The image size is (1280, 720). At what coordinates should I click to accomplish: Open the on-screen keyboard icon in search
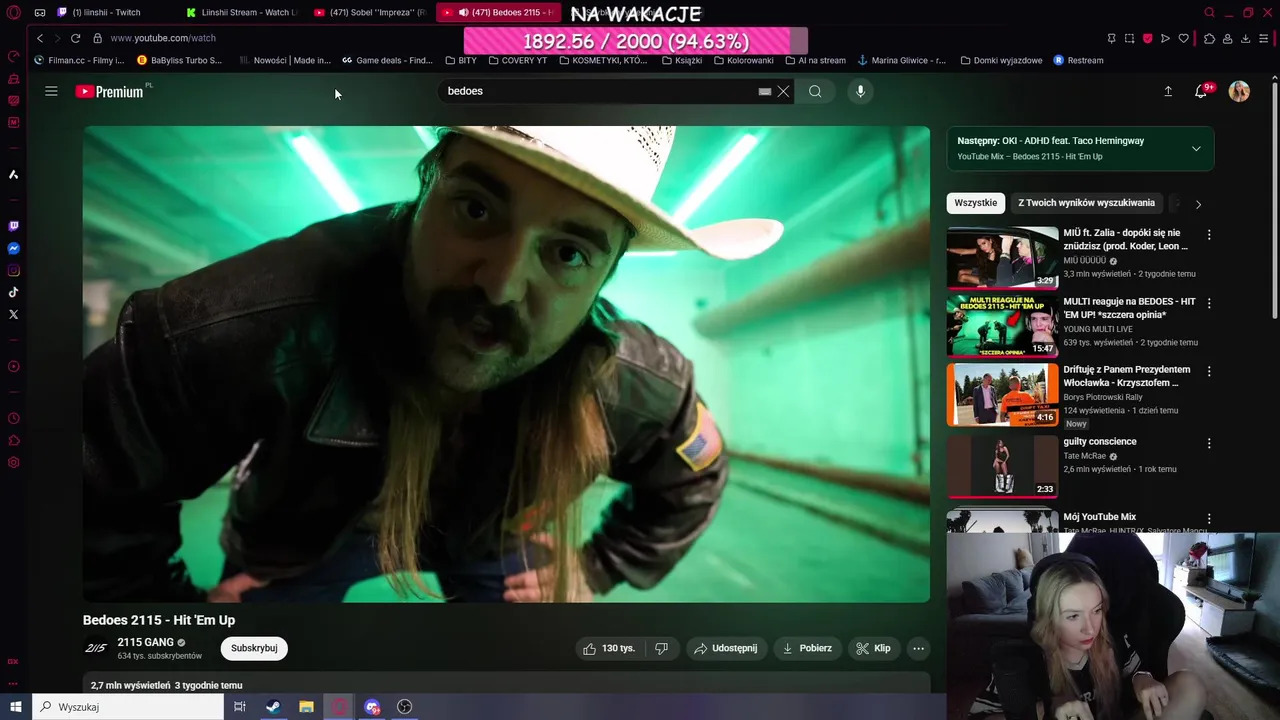point(765,91)
